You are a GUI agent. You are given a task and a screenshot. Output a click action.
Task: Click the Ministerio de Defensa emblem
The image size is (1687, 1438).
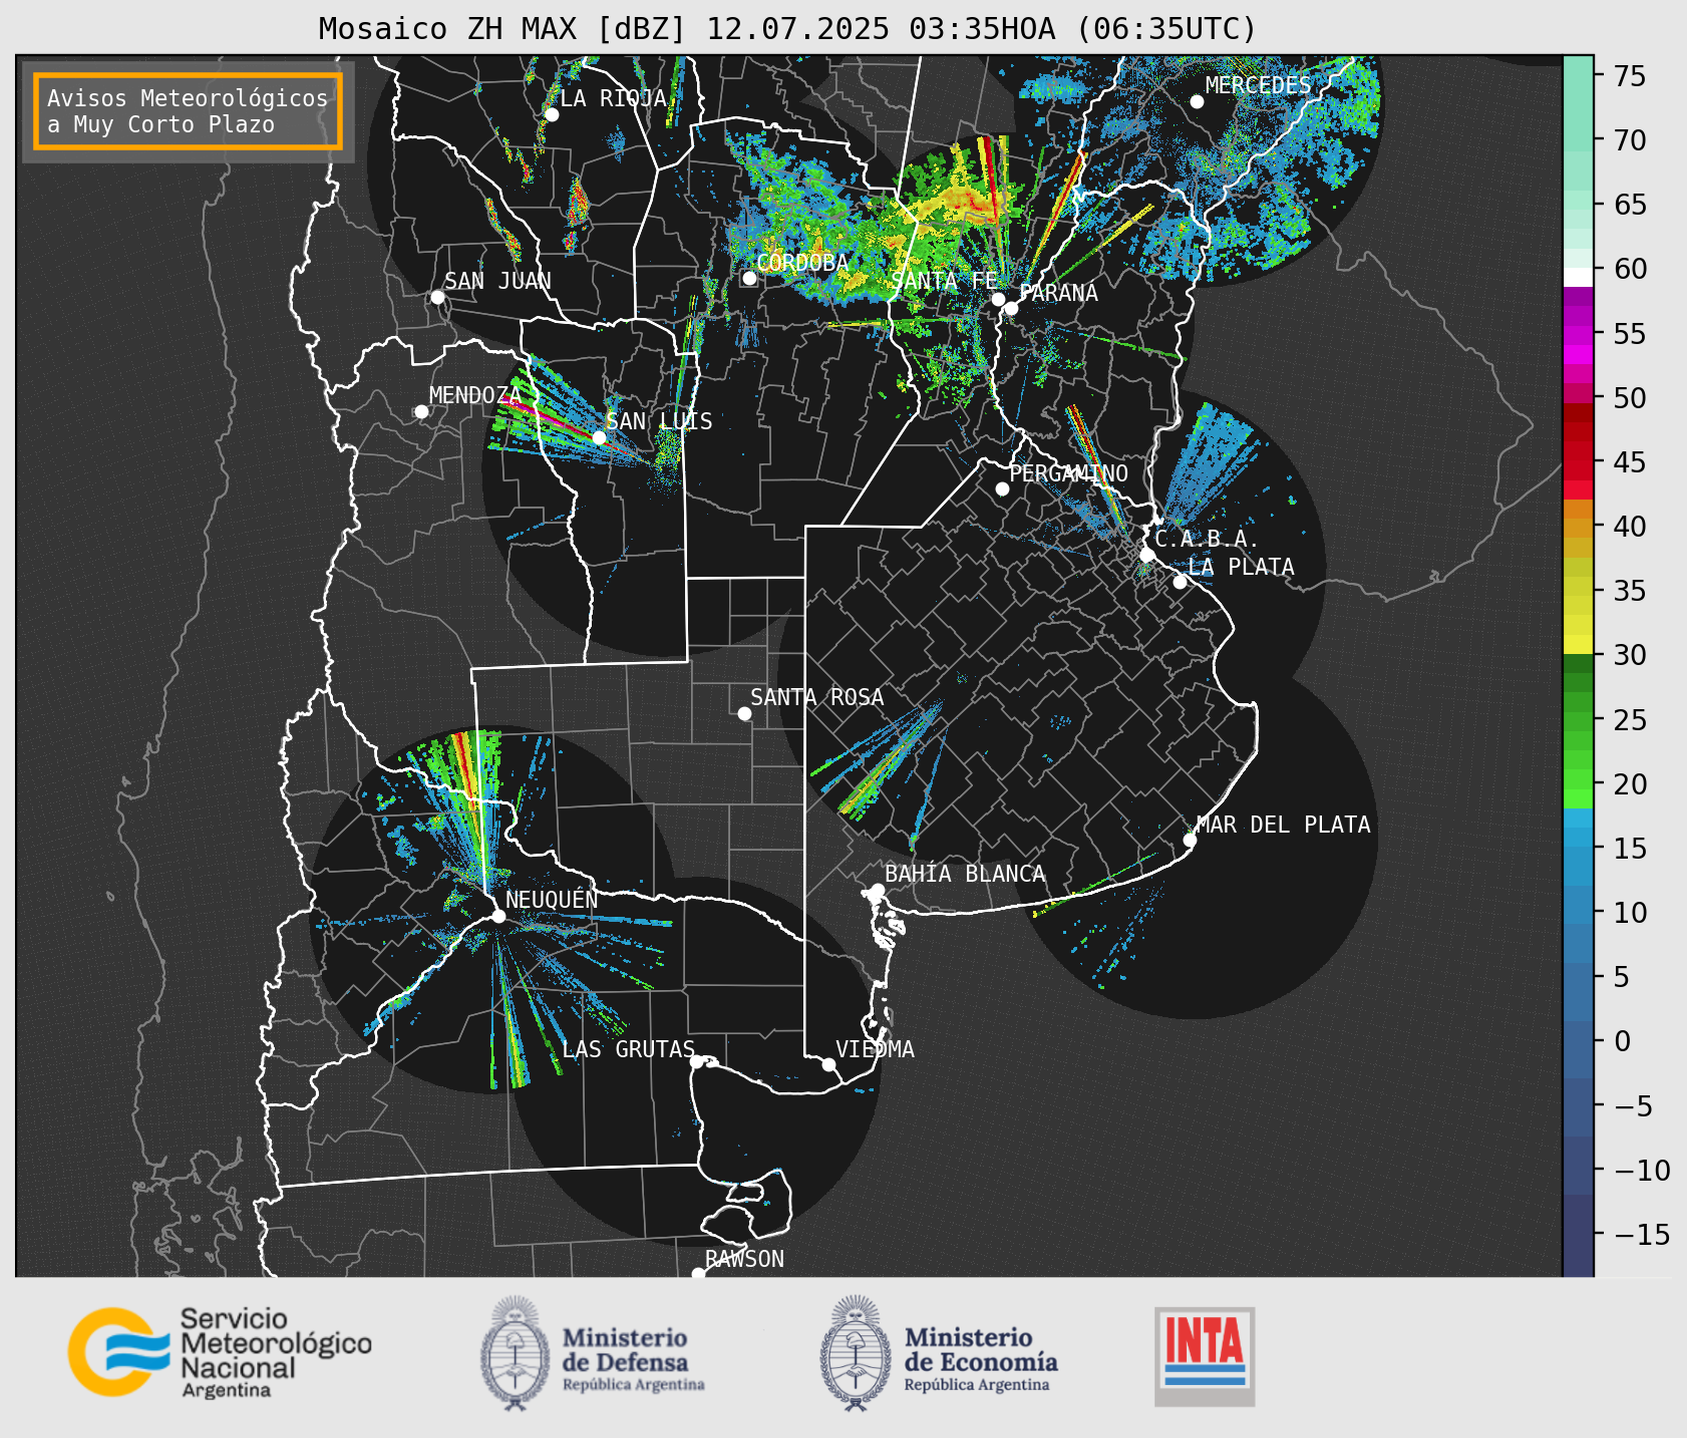[x=515, y=1353]
